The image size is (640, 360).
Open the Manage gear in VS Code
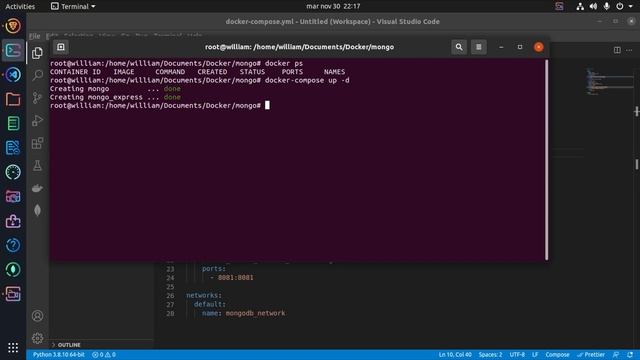click(38, 338)
